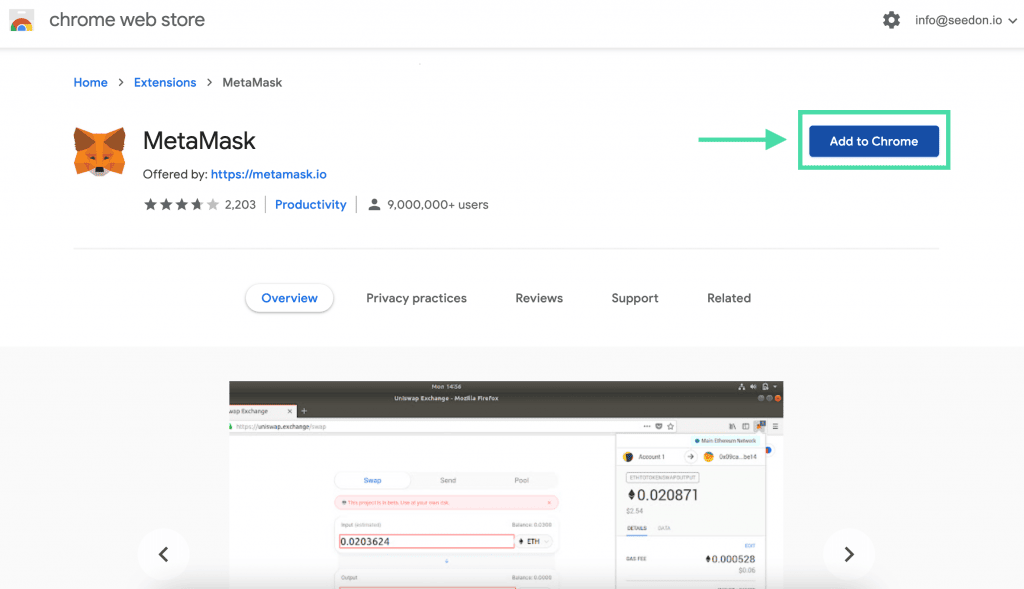The height and width of the screenshot is (589, 1024).
Task: Click the MetaMask fox logo
Action: click(99, 151)
